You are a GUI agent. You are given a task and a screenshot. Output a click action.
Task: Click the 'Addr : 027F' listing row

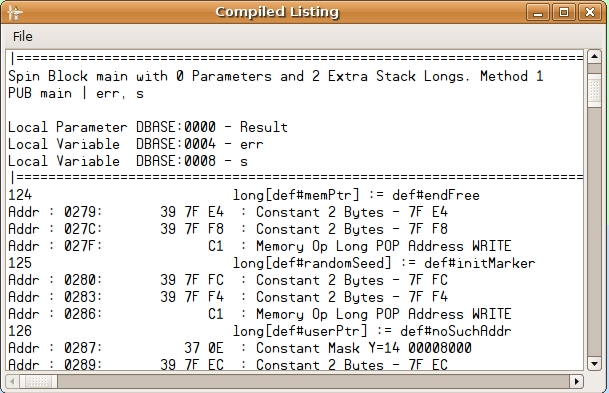260,246
